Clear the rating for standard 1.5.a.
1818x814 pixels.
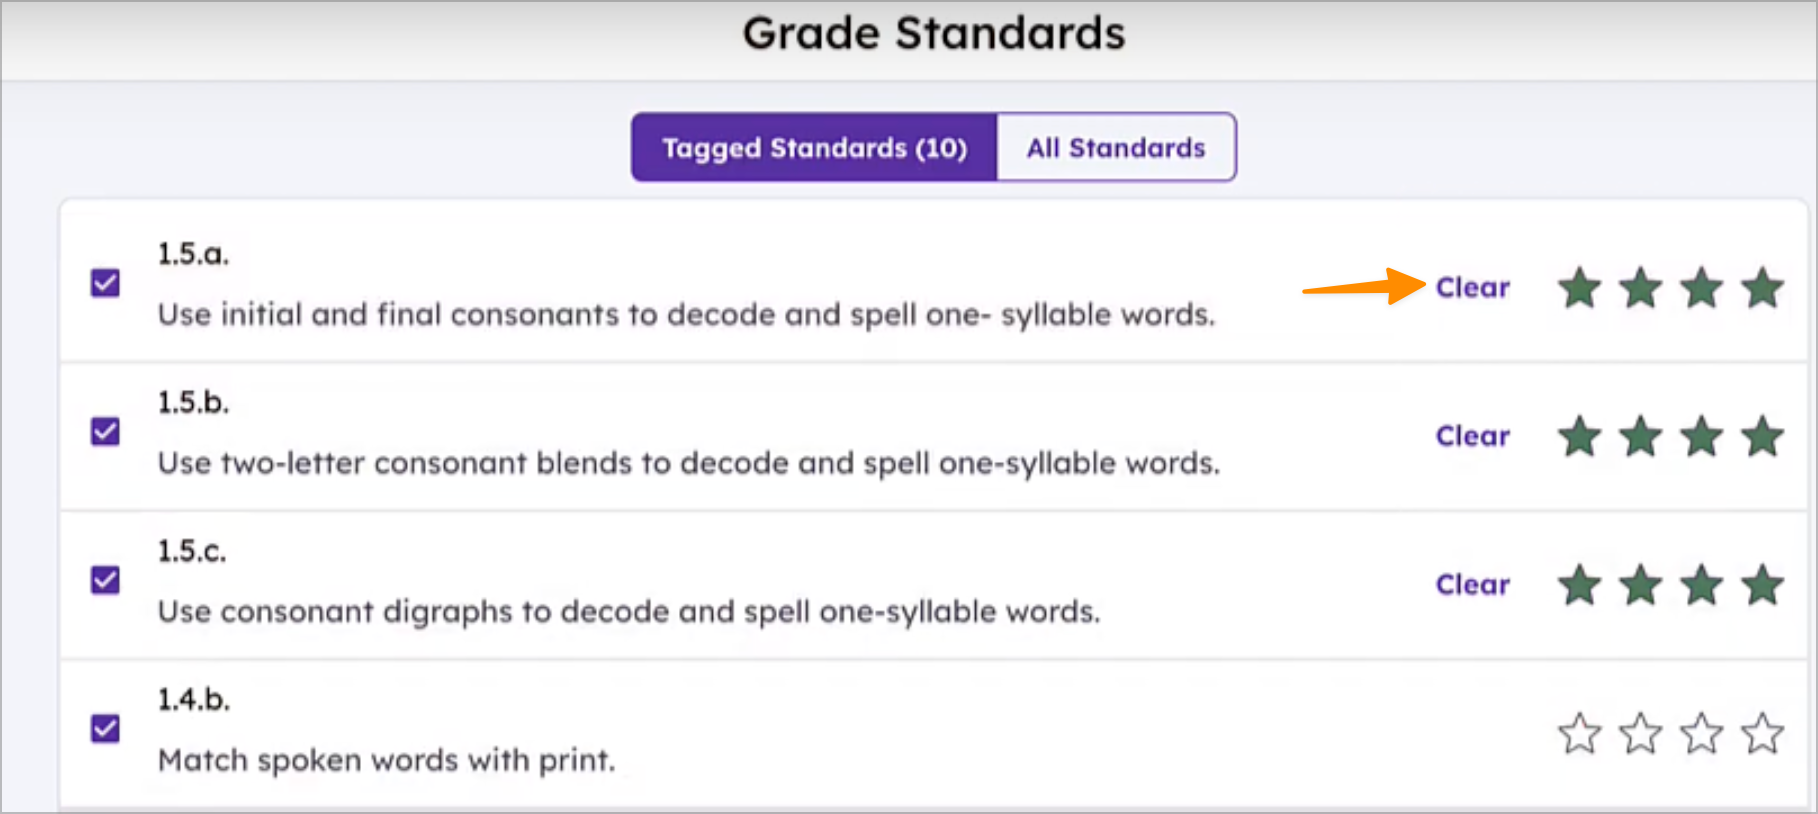[1472, 288]
